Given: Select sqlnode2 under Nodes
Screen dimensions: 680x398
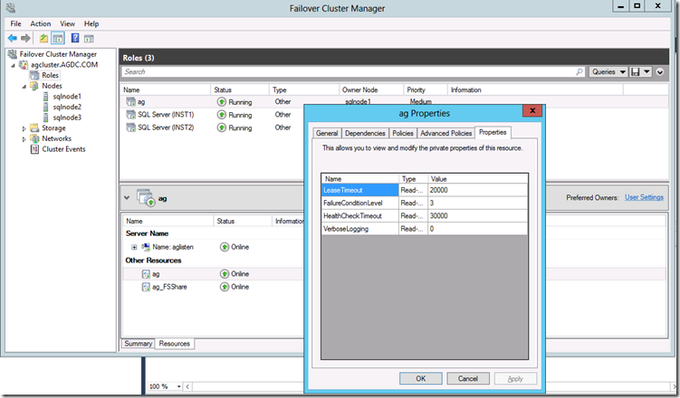Looking at the screenshot, I should coord(67,107).
